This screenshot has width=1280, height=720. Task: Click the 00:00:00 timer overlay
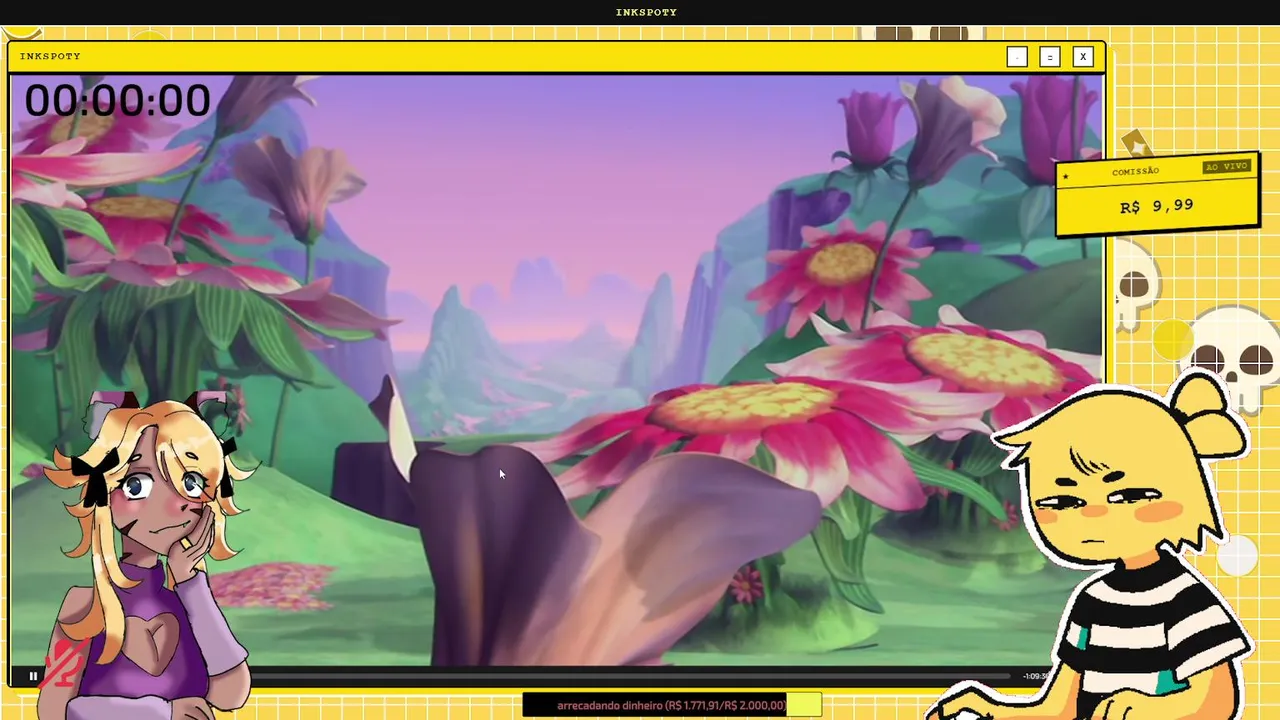(118, 101)
